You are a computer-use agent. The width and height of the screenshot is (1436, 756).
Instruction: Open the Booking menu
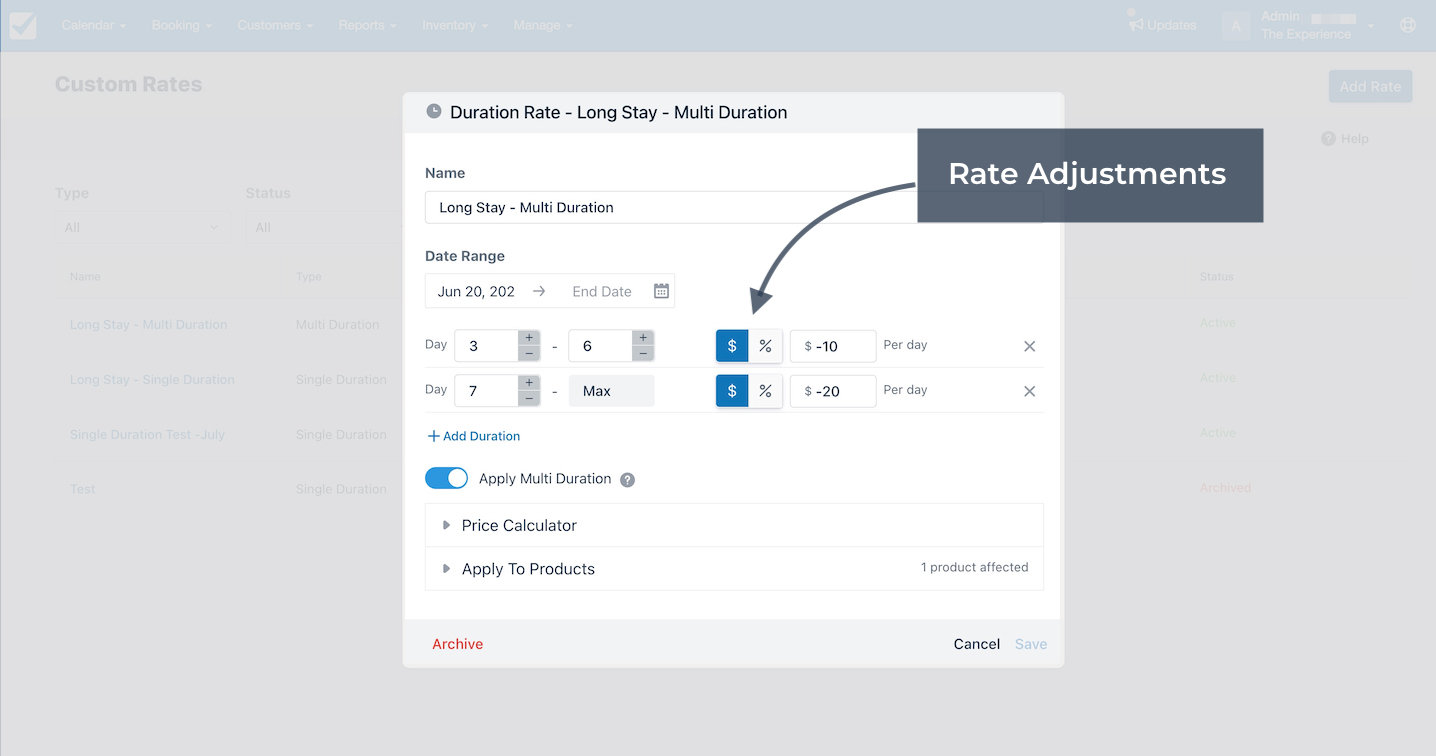coord(182,25)
